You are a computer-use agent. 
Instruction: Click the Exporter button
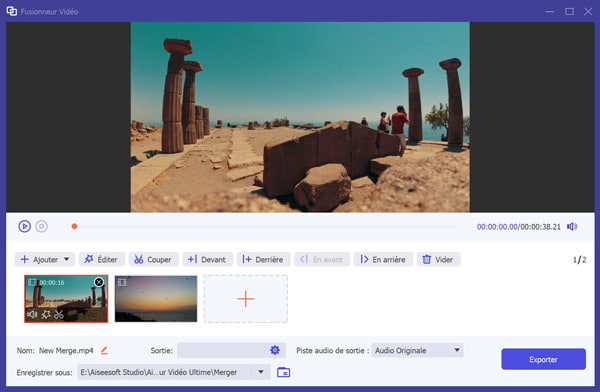click(543, 359)
